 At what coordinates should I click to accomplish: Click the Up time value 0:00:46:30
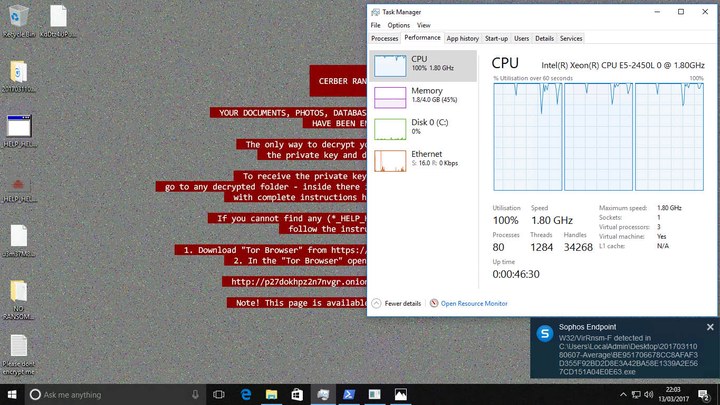[x=516, y=274]
